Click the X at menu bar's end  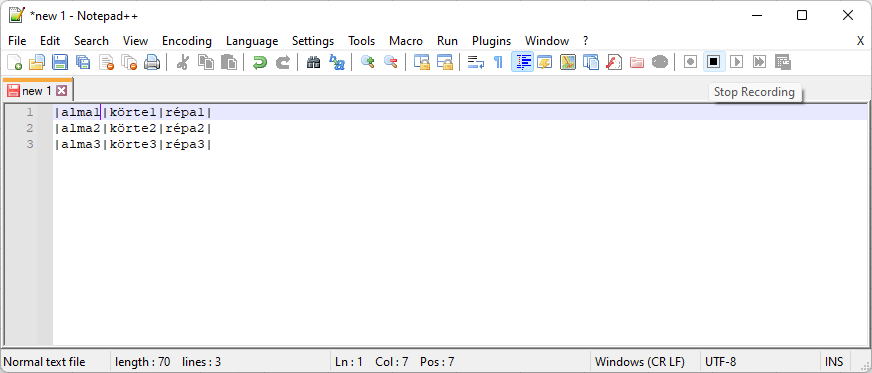point(860,41)
